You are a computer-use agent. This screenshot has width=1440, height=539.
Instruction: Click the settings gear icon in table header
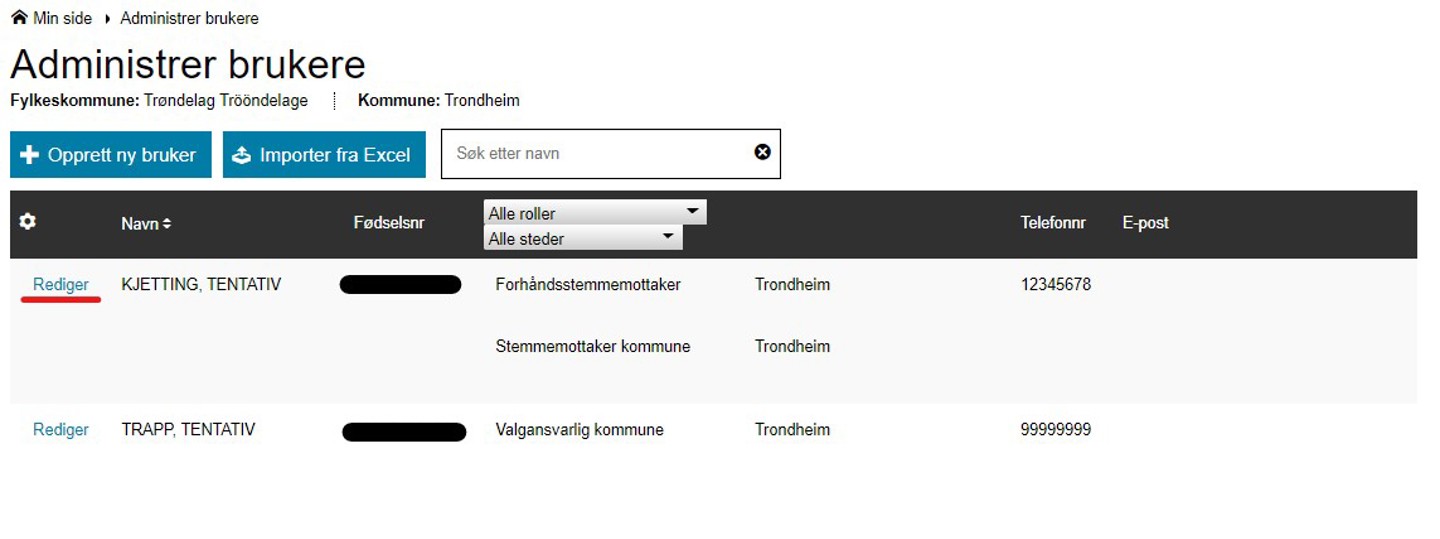(28, 222)
